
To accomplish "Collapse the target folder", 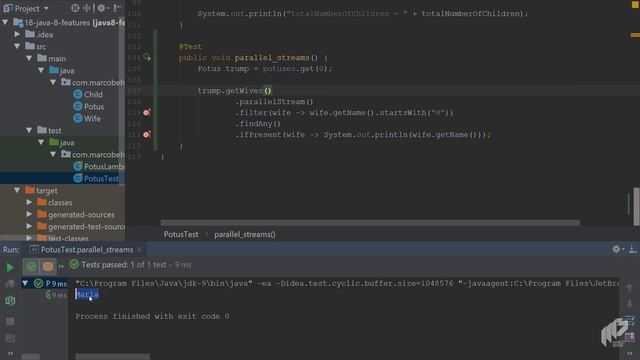I will point(17,190).
